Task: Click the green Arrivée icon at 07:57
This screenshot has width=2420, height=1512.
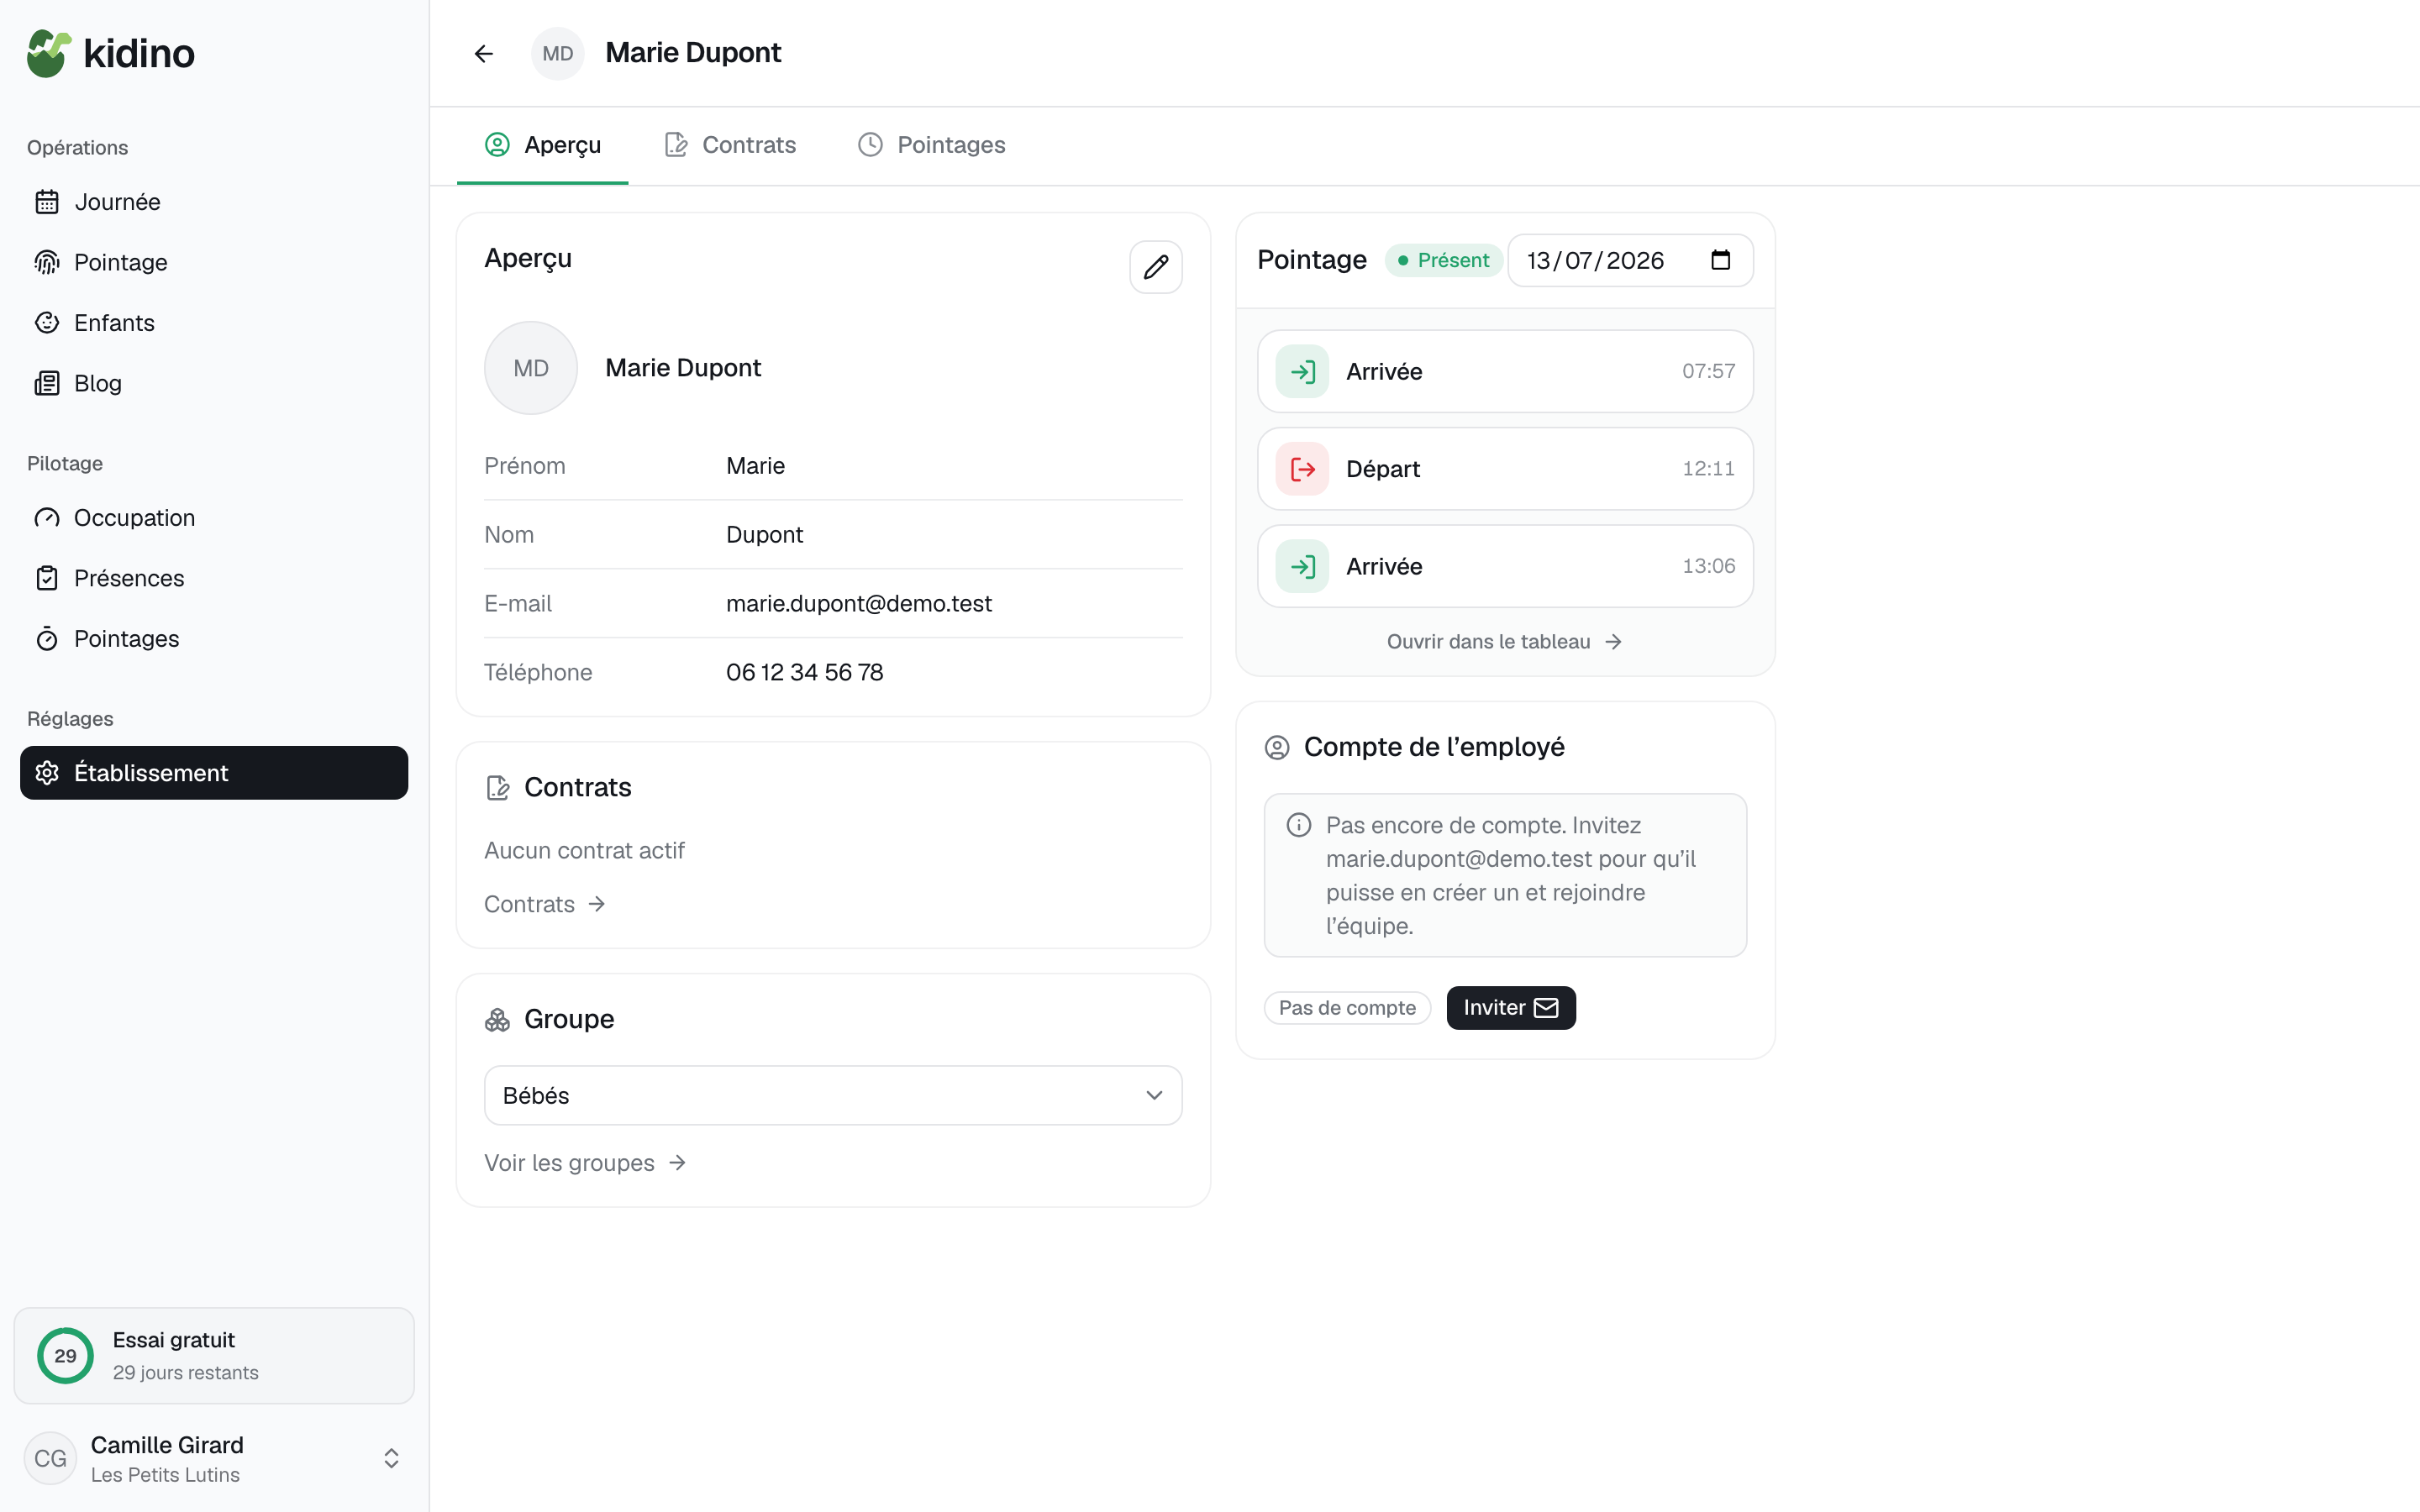Action: 1302,372
